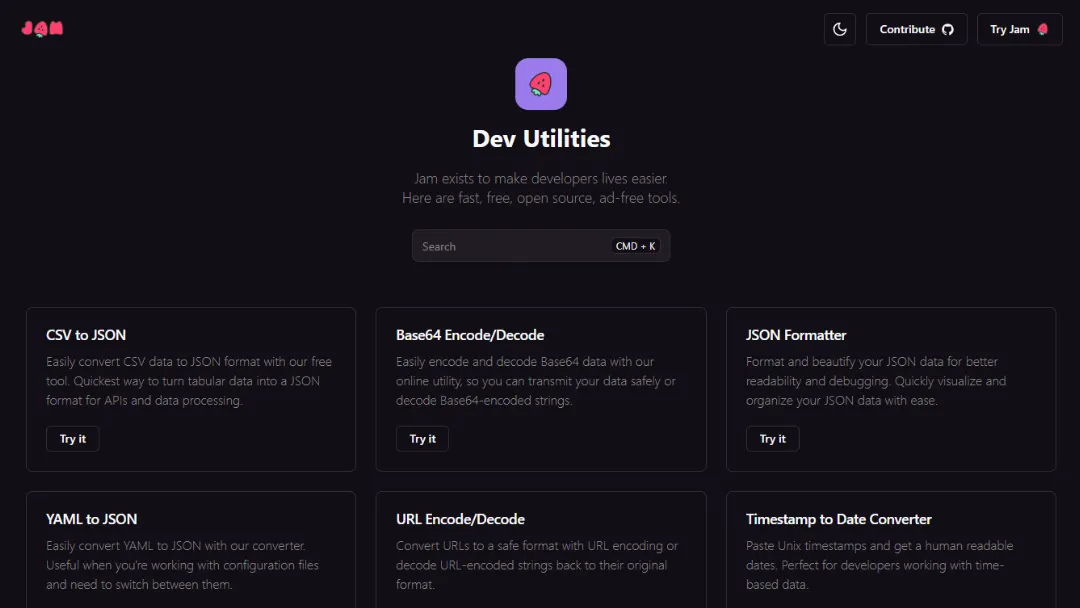1080x608 pixels.
Task: Toggle dark mode moon icon
Action: point(840,29)
